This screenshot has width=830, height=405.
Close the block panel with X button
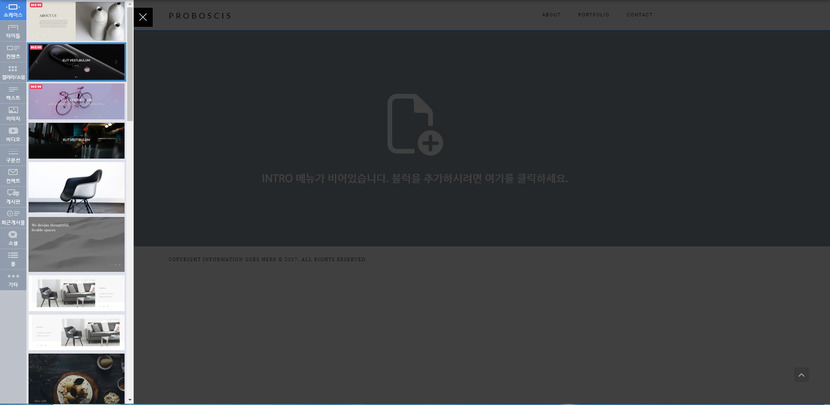143,17
